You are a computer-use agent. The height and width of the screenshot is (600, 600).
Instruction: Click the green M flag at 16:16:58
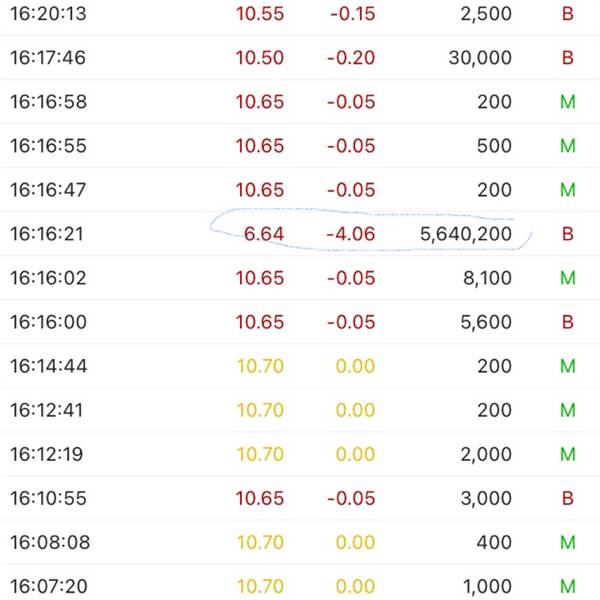(x=567, y=102)
